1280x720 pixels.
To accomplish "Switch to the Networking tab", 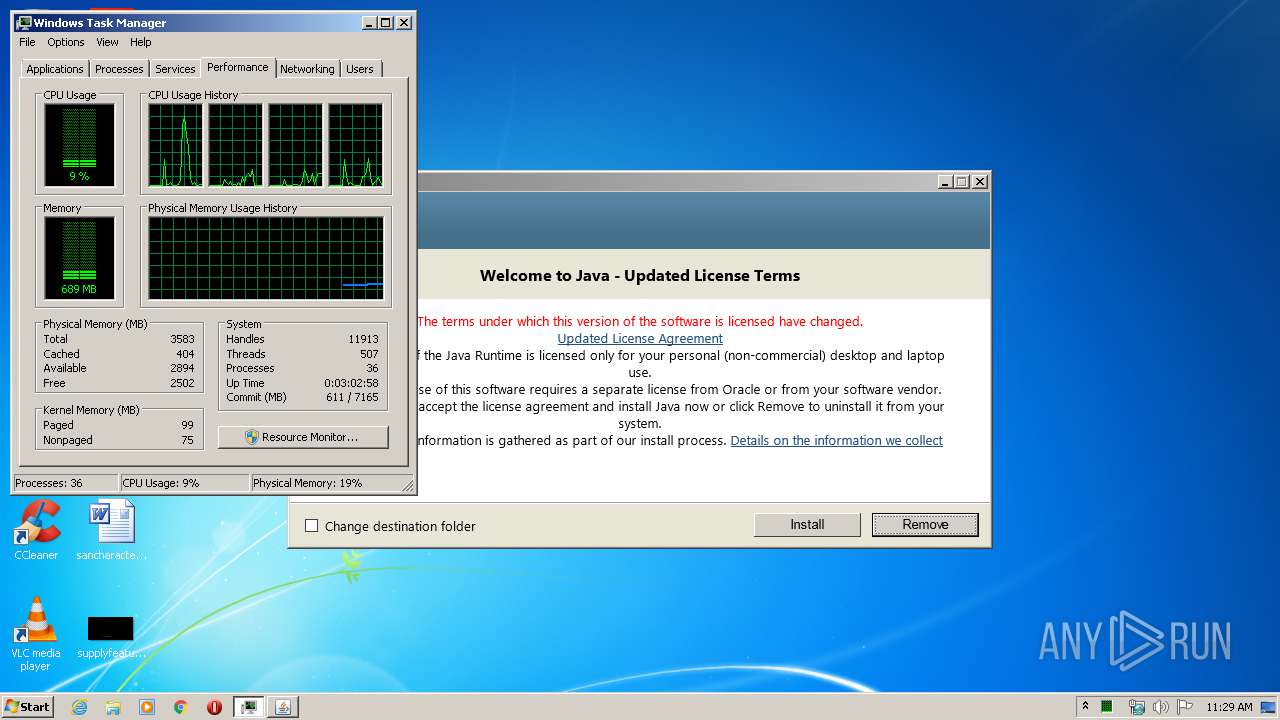I will point(307,69).
